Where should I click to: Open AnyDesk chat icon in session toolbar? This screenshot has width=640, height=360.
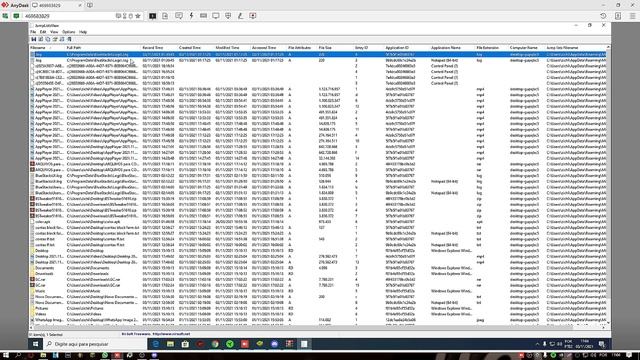pos(179,16)
